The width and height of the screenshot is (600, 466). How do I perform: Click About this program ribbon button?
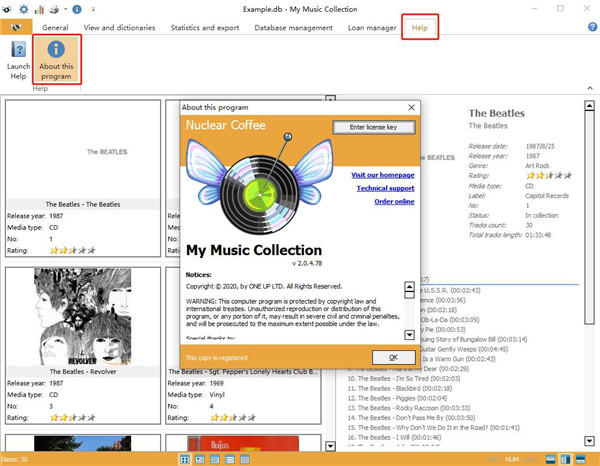tap(56, 59)
